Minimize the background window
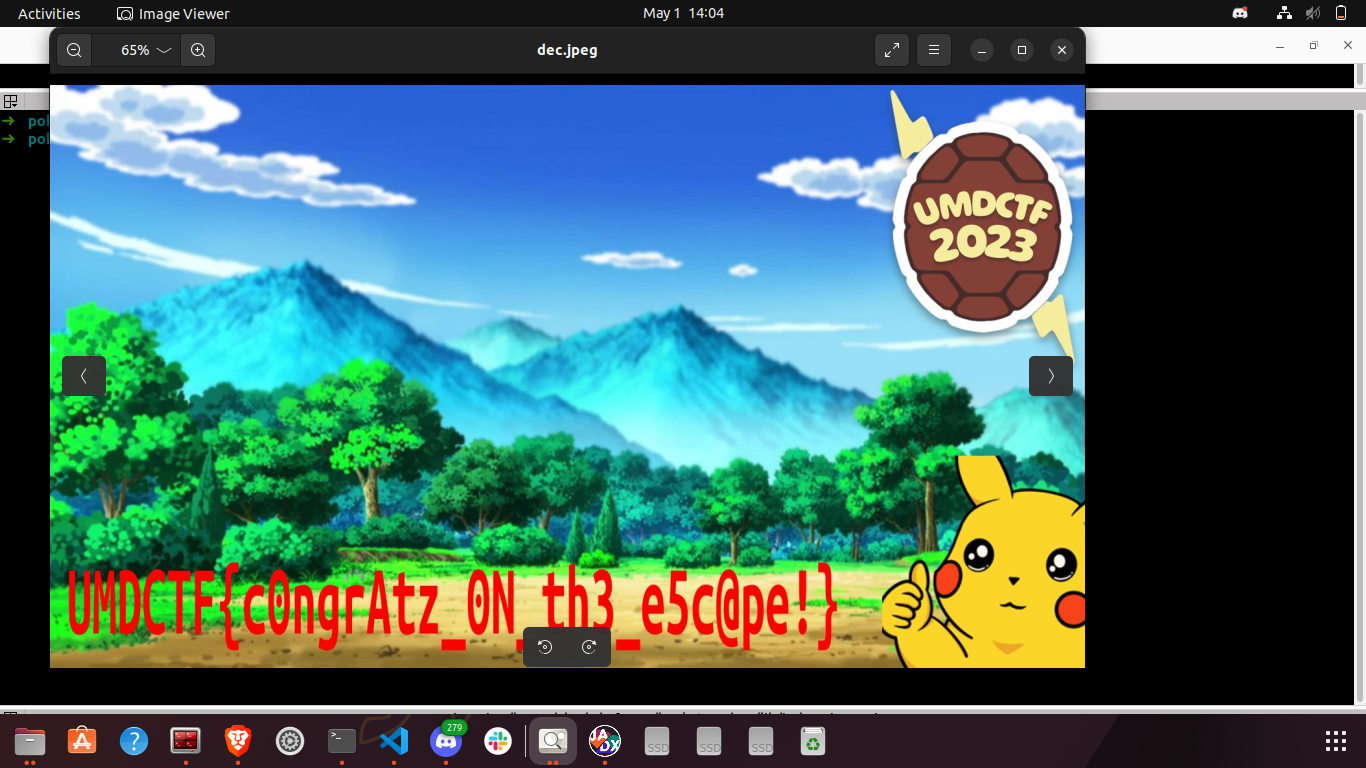The height and width of the screenshot is (768, 1366). 1280,46
